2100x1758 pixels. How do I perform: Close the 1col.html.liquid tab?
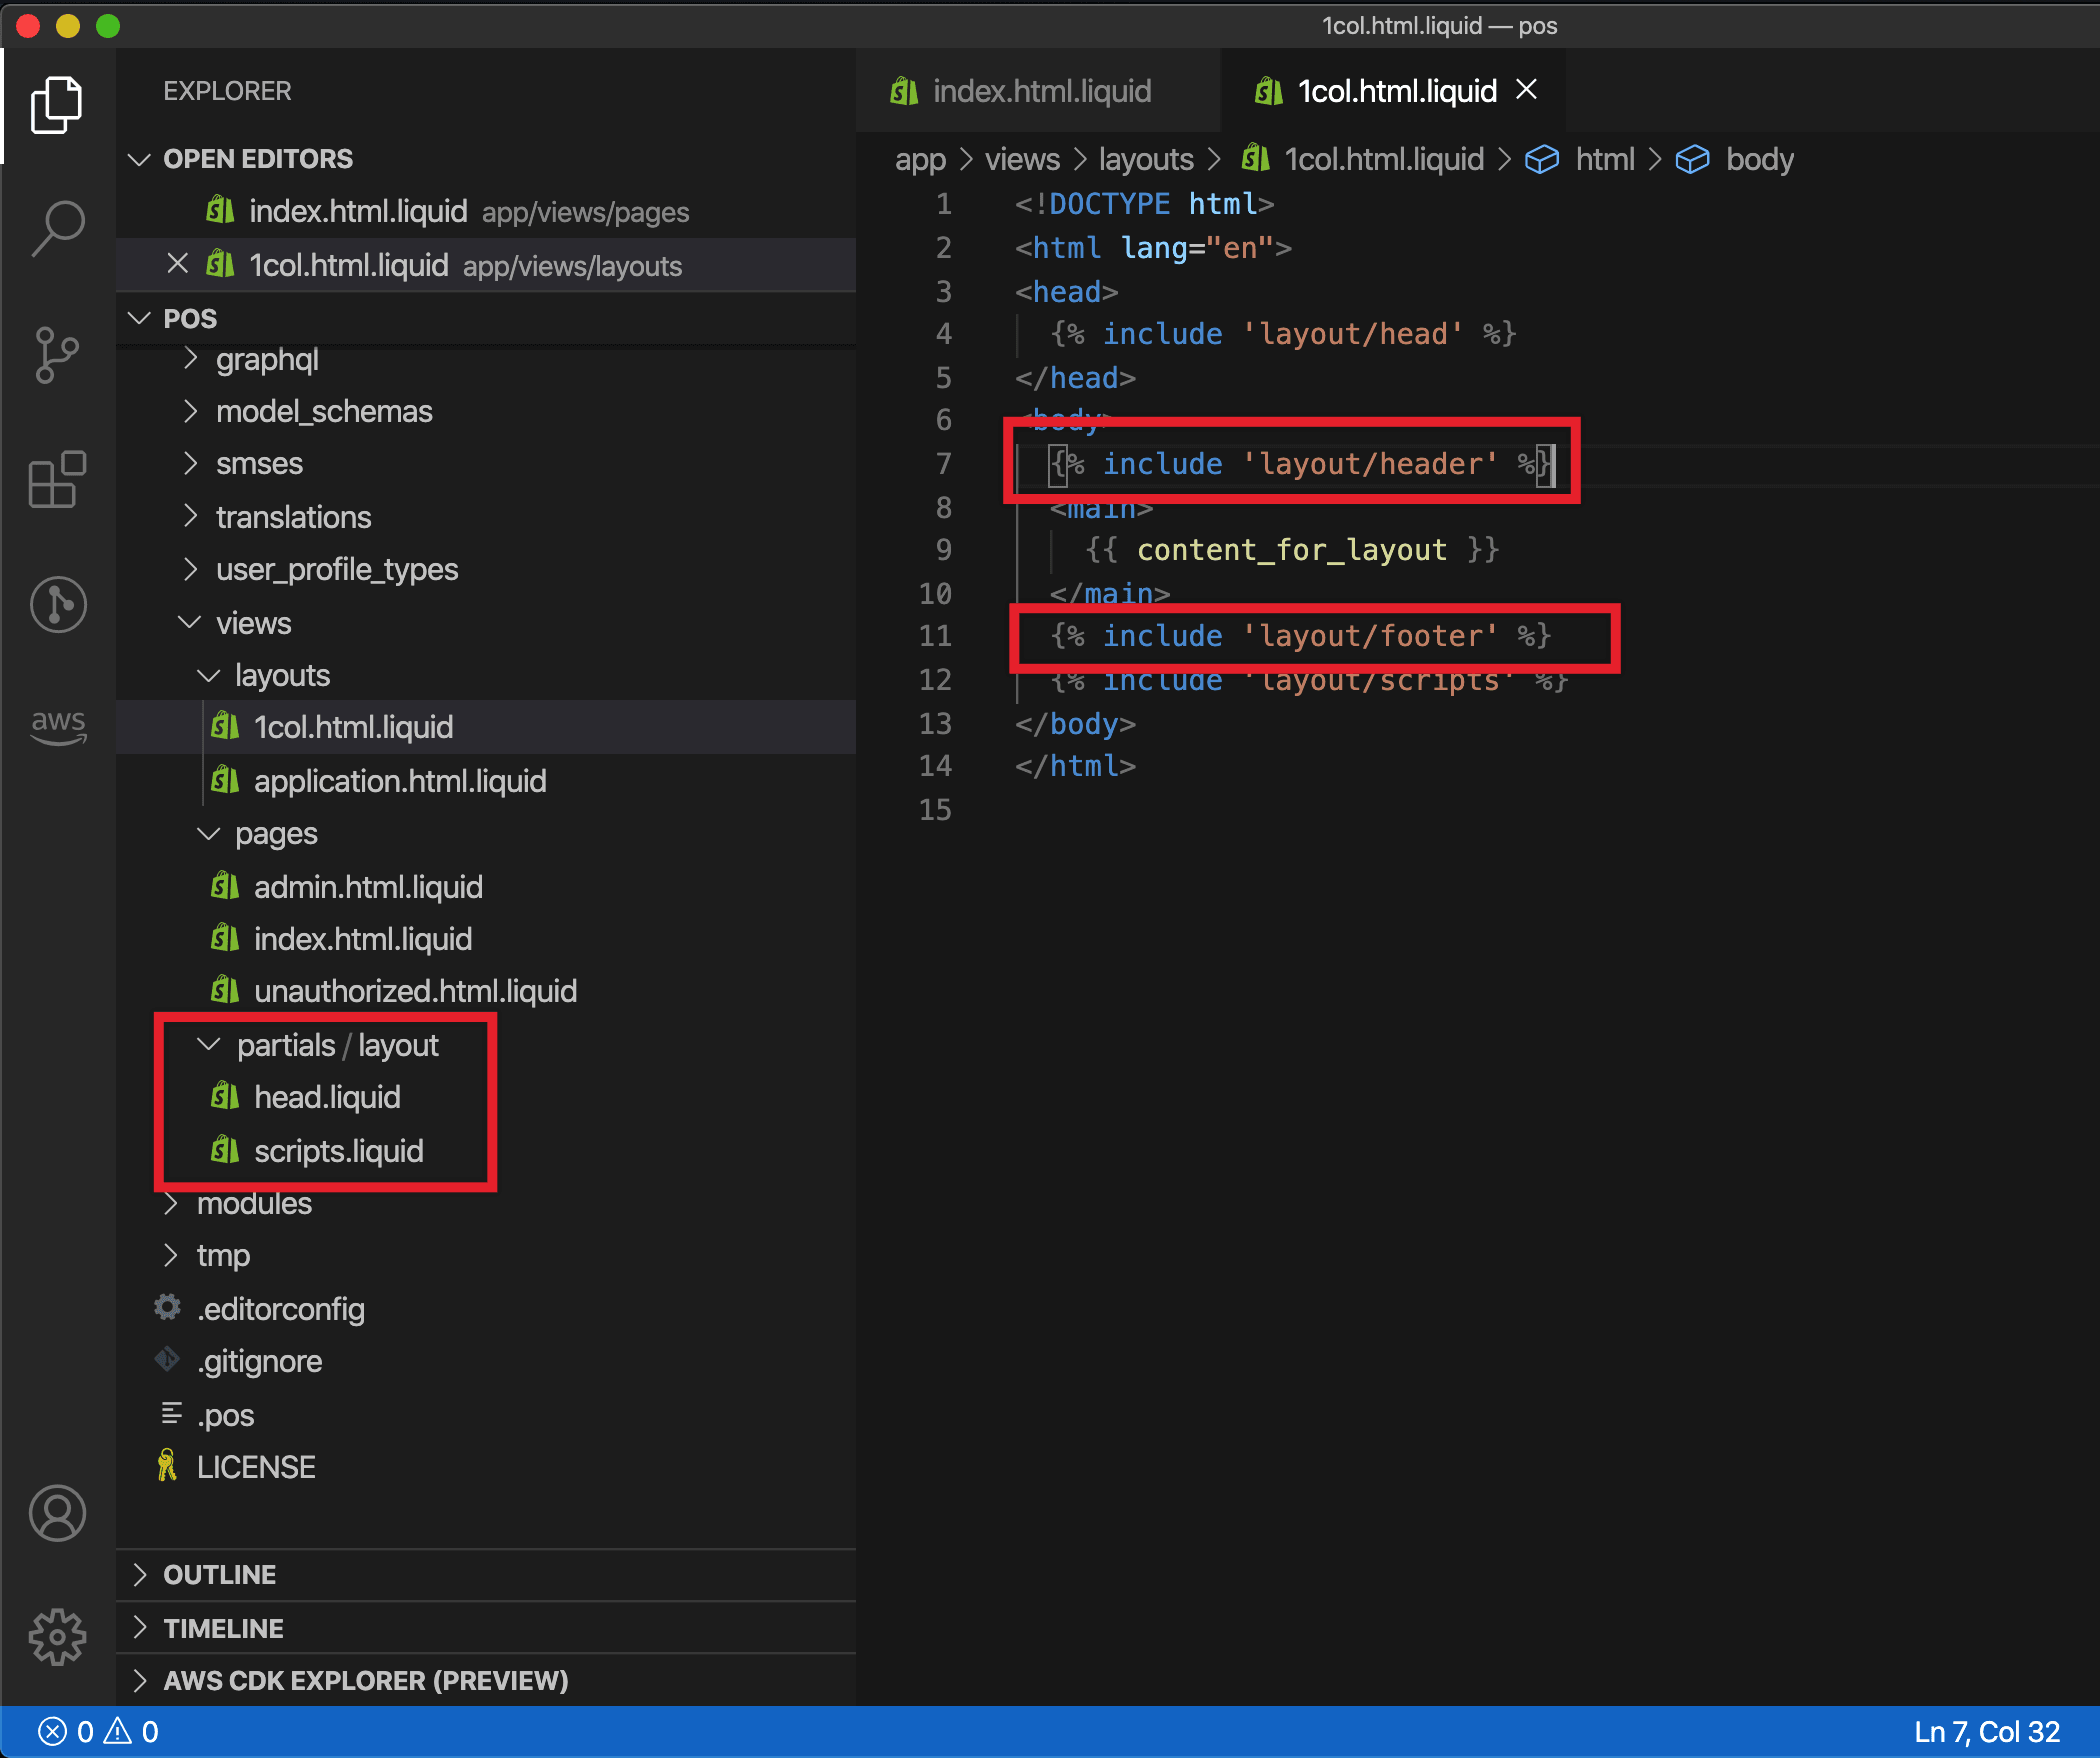[x=1527, y=90]
